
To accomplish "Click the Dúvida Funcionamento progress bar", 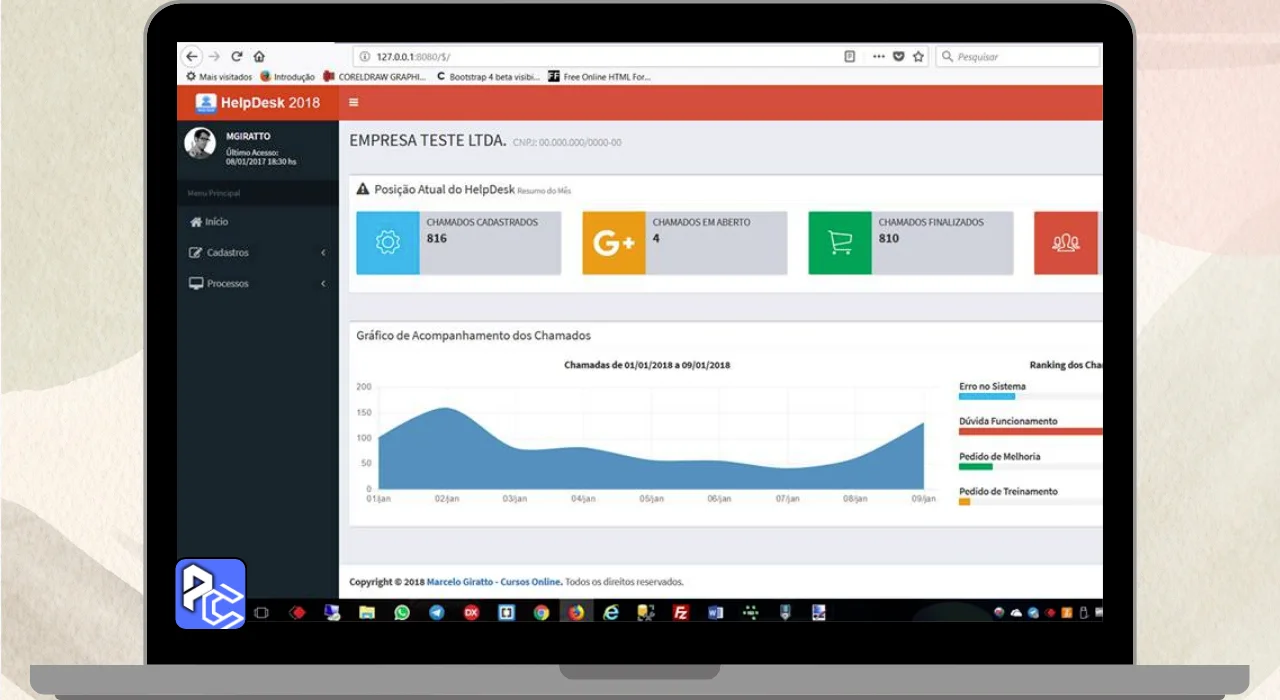I will (1031, 432).
